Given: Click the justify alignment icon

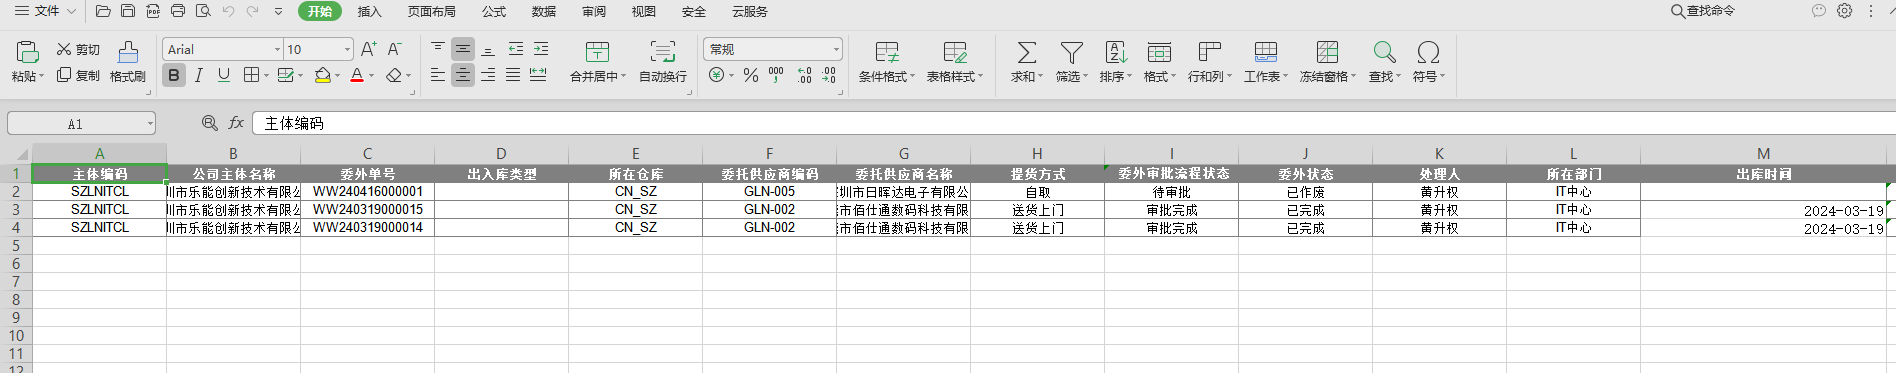Looking at the screenshot, I should click(x=513, y=75).
